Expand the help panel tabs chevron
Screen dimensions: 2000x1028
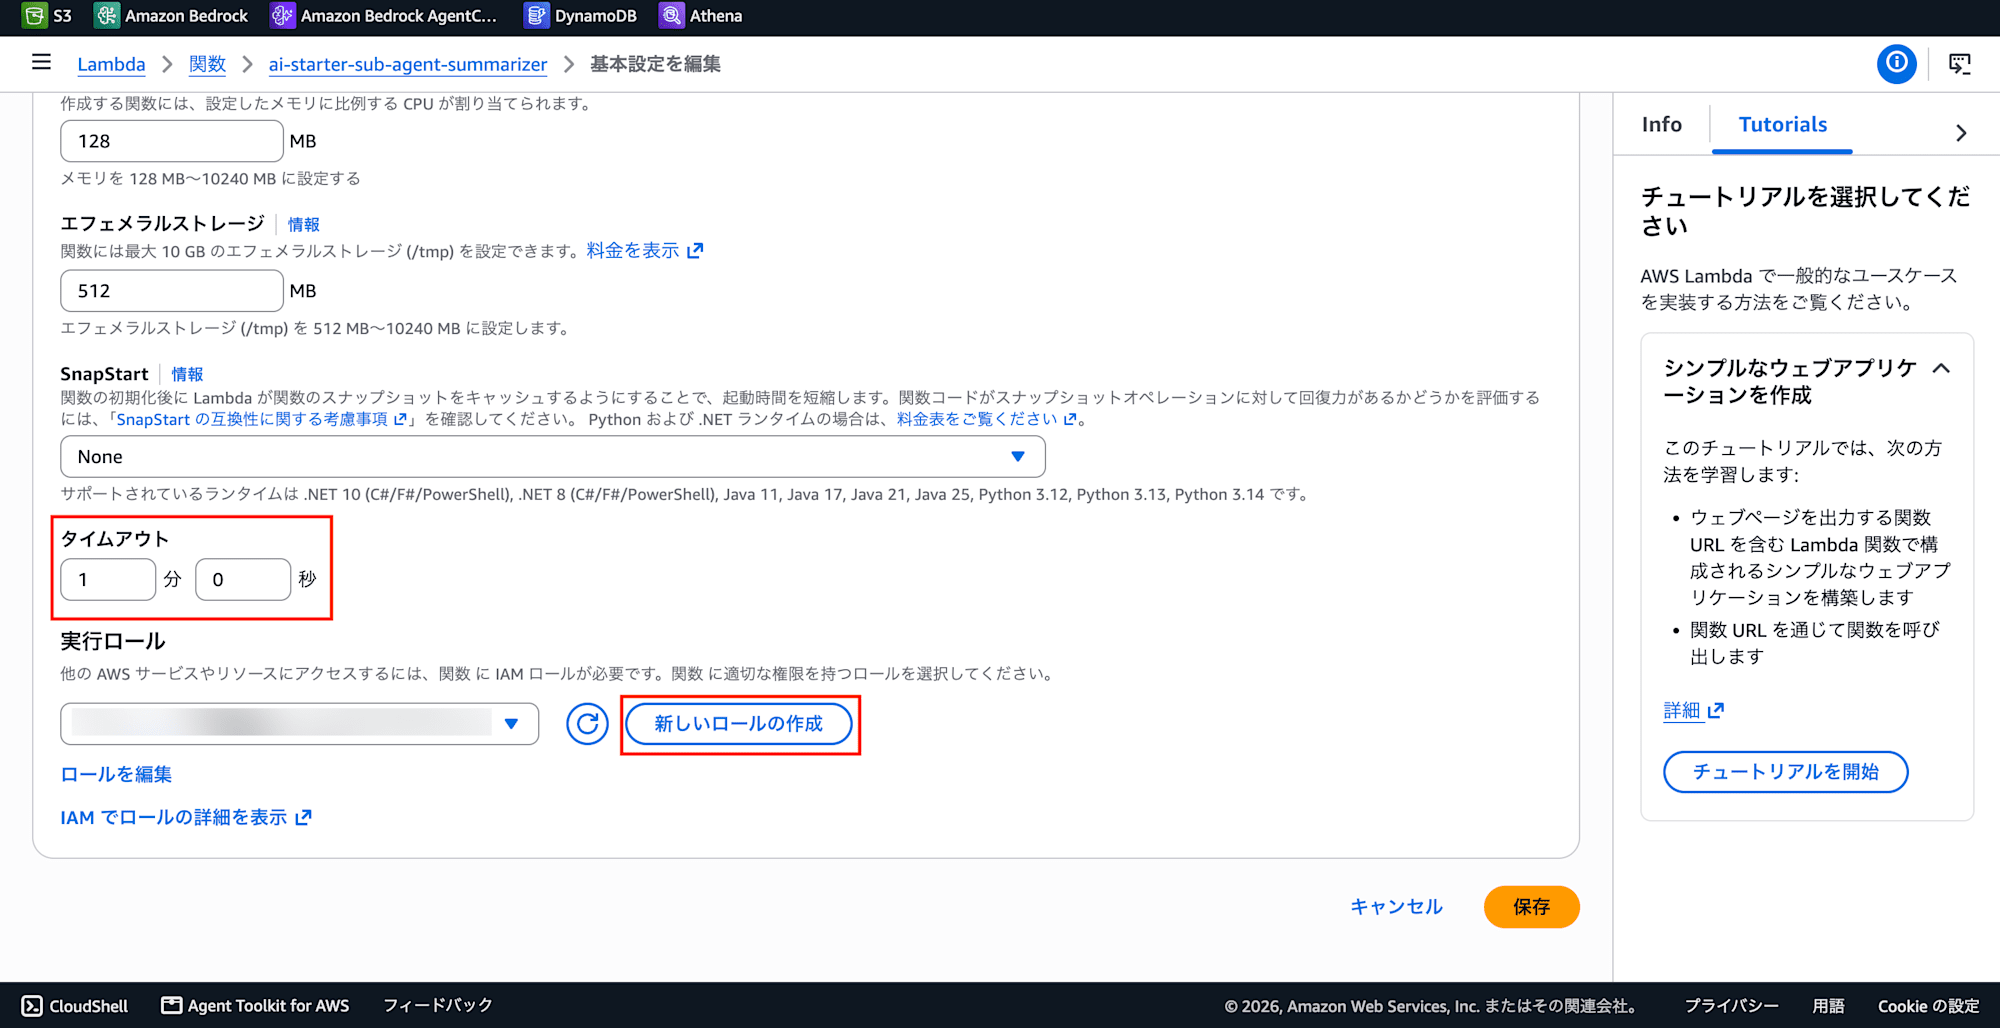point(1961,133)
